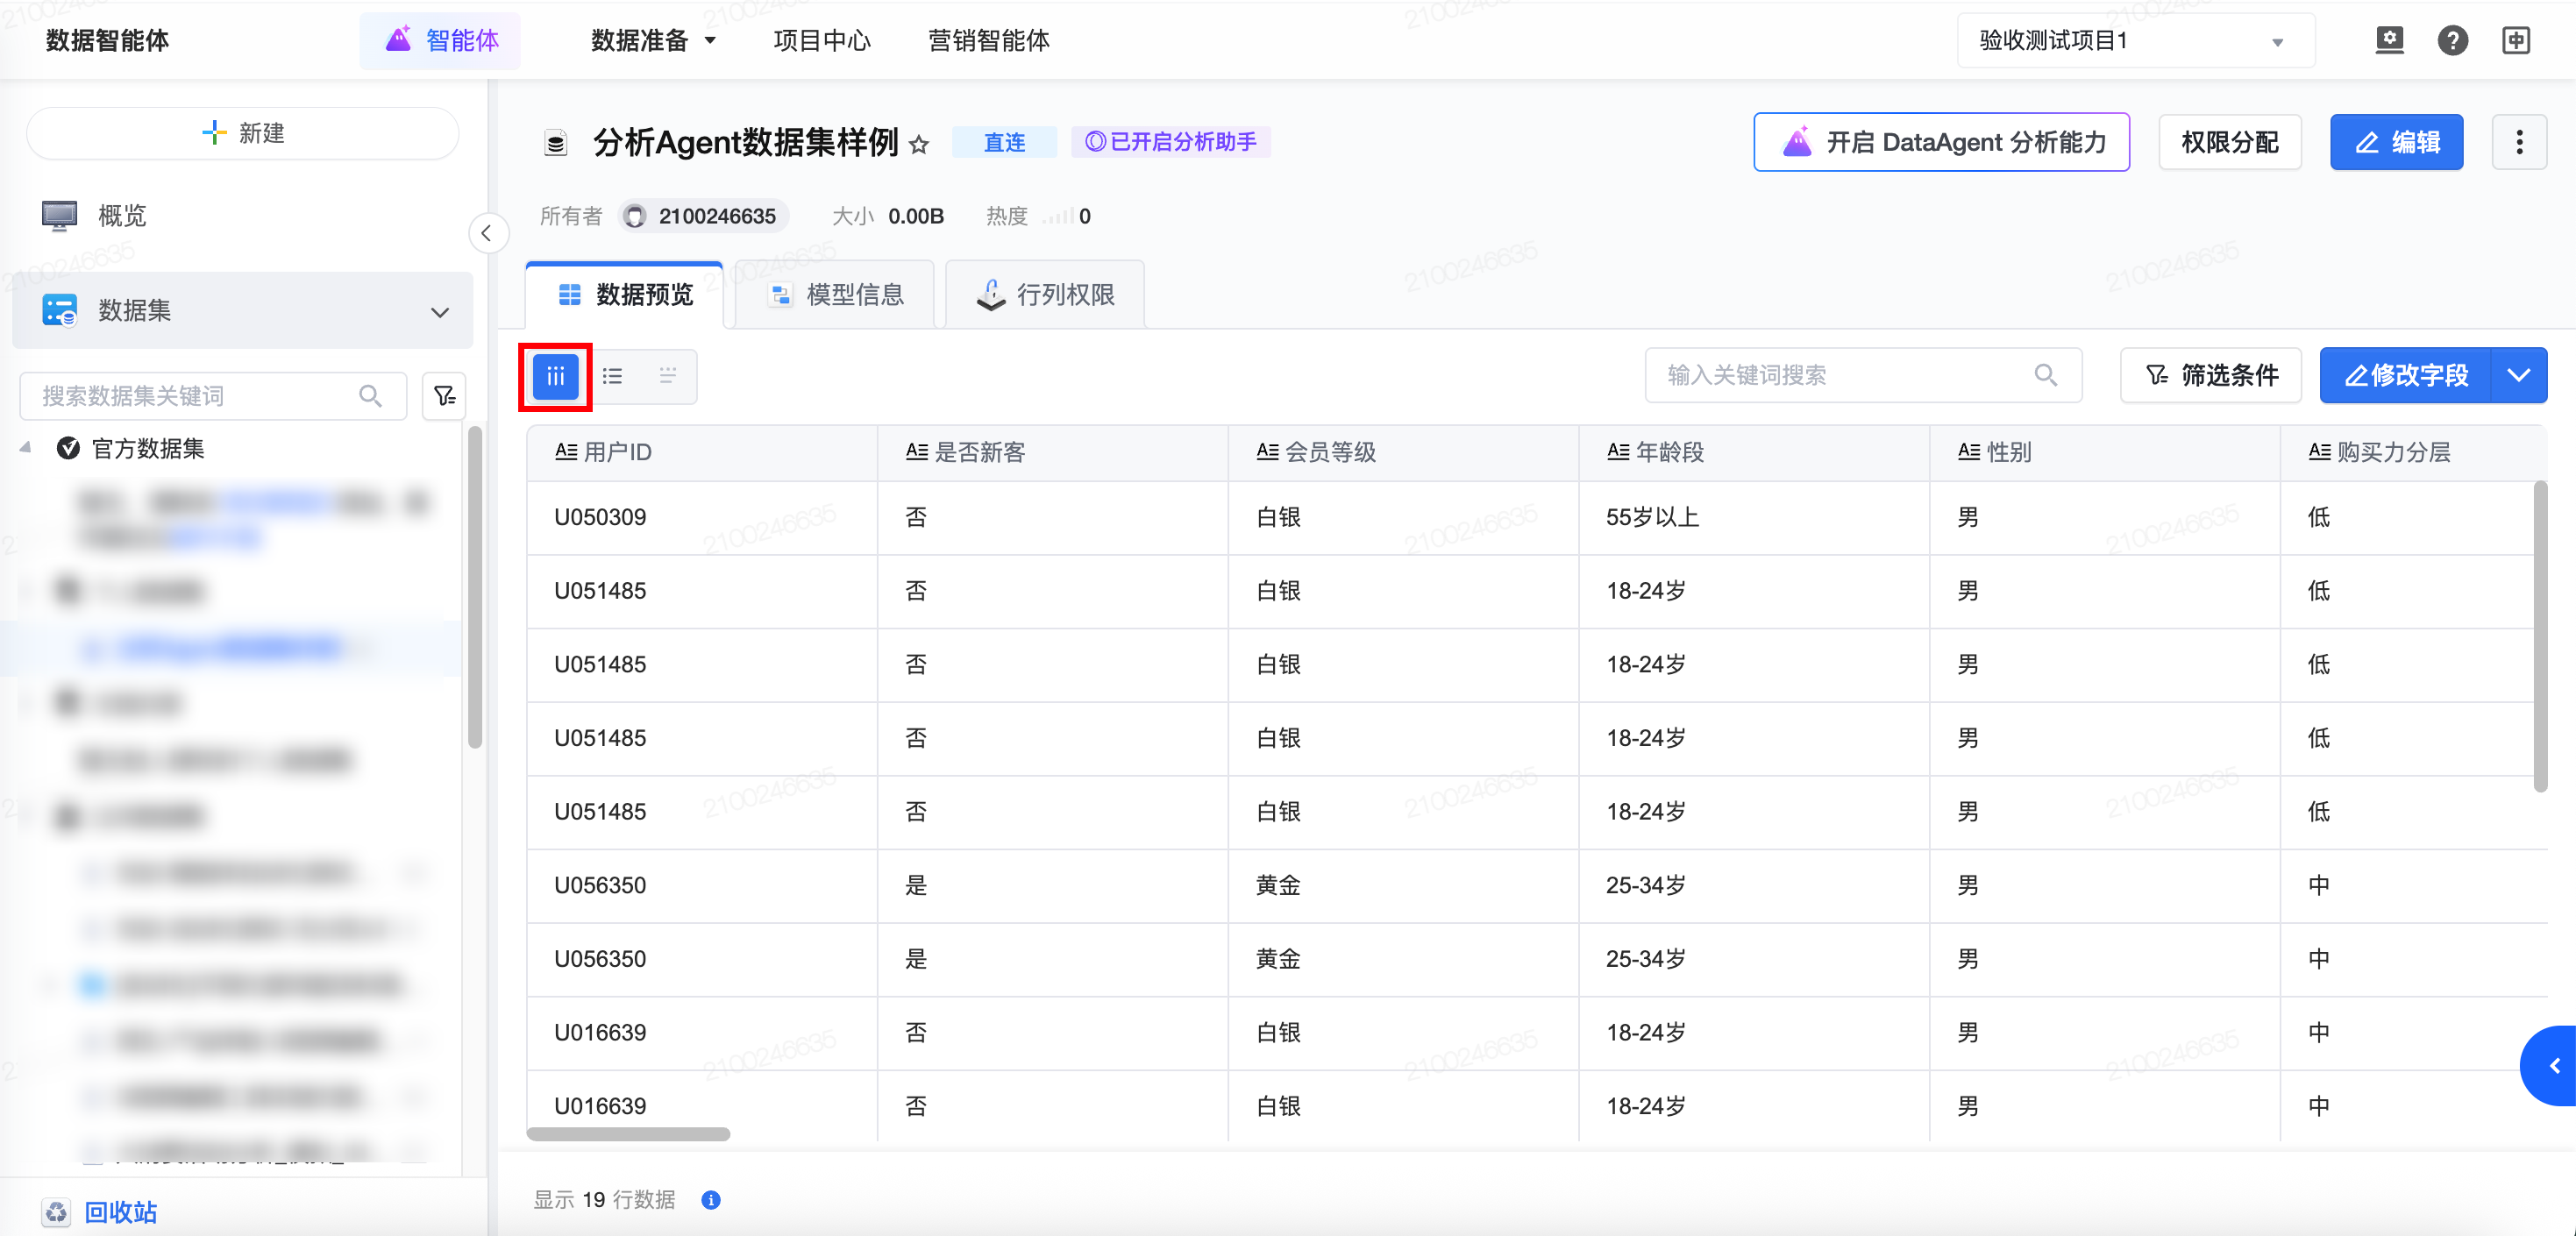The width and height of the screenshot is (2576, 1236).
Task: Expand the 数据准备 menu dropdown
Action: click(x=653, y=41)
